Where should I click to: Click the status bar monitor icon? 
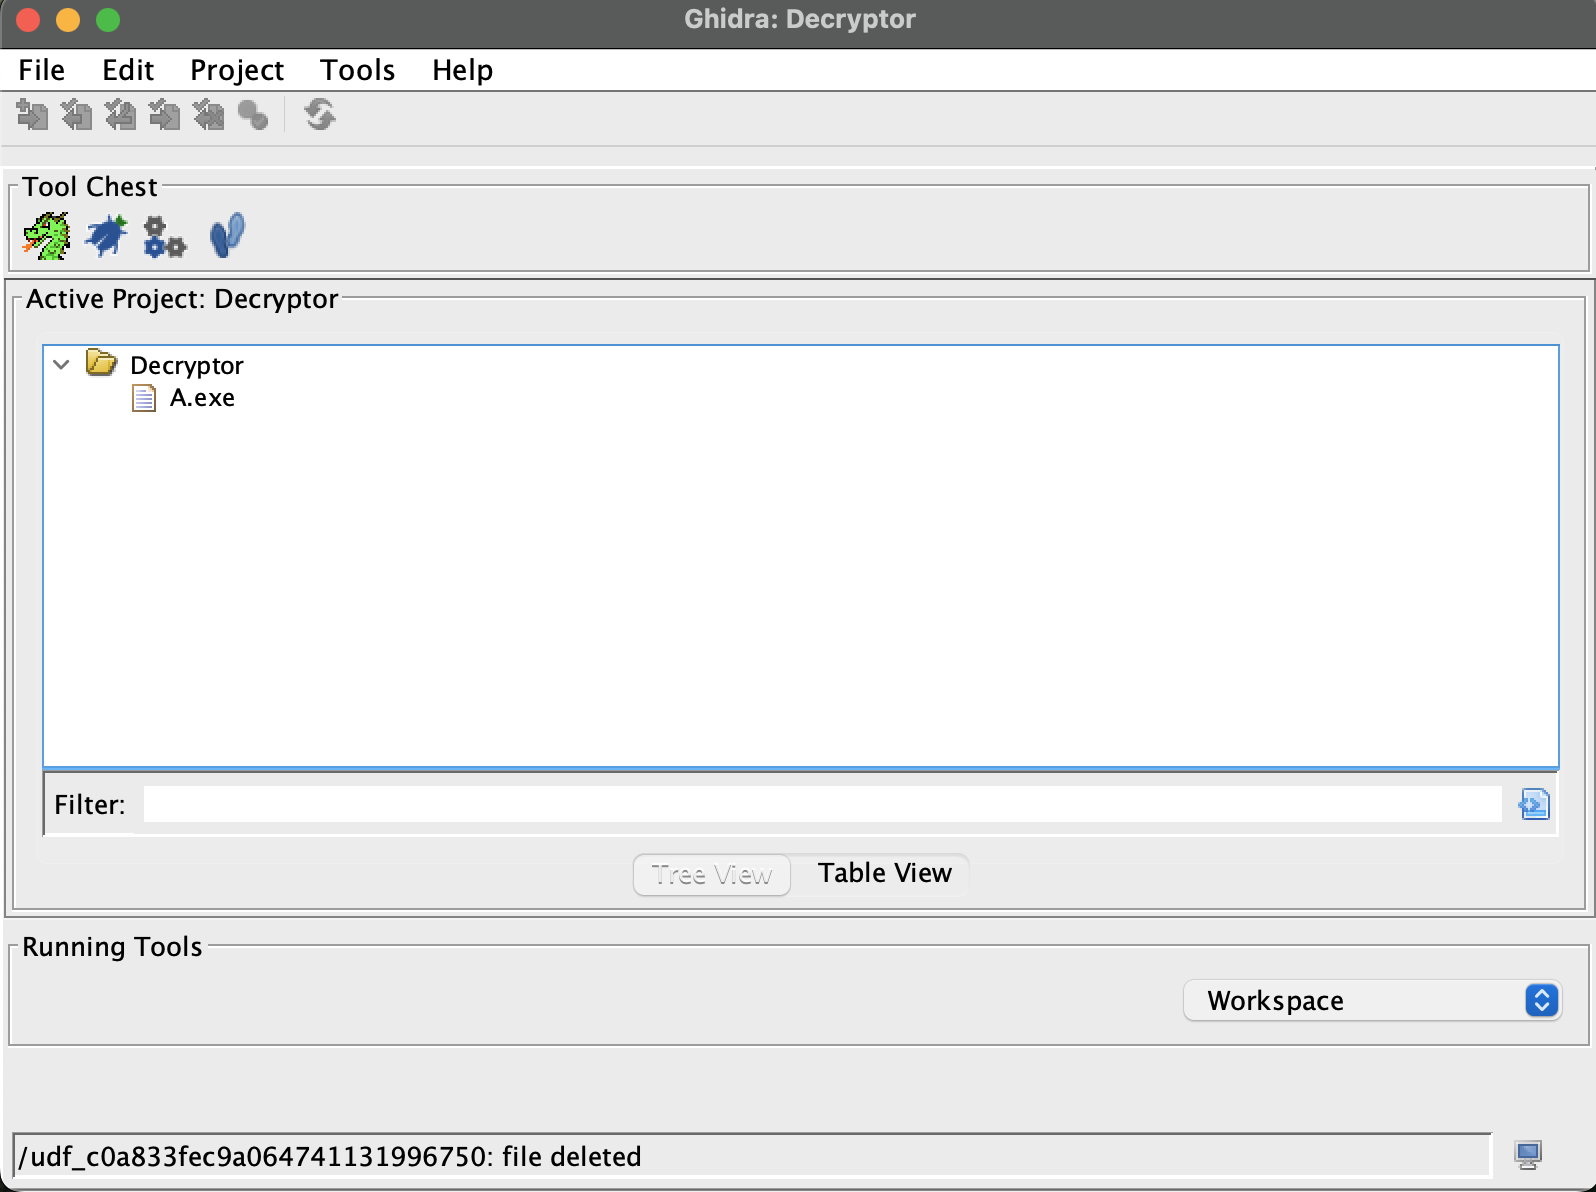coord(1528,1155)
